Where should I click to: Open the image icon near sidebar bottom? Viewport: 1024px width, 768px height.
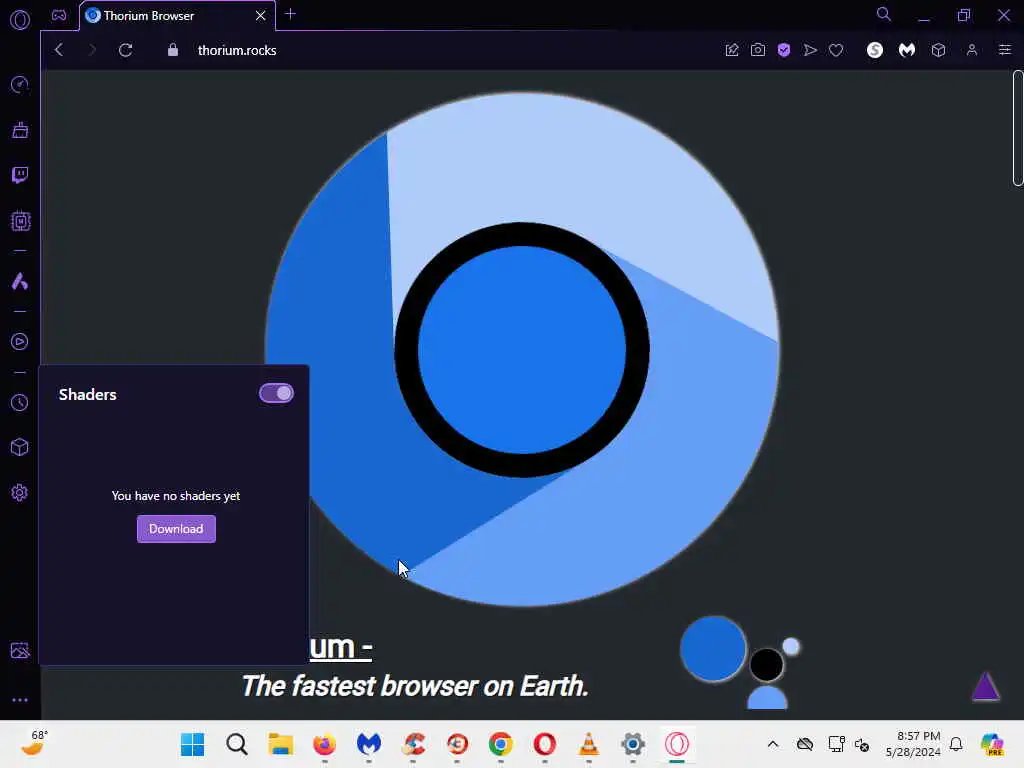pyautogui.click(x=20, y=650)
